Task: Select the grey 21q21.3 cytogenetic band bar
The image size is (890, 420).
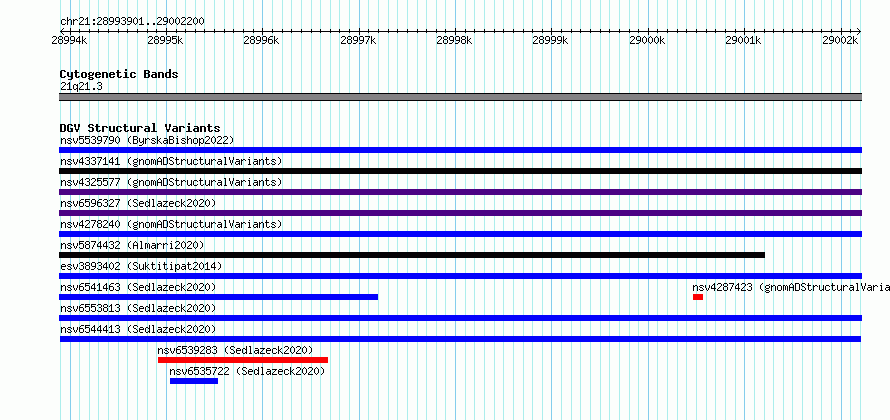Action: click(x=460, y=97)
